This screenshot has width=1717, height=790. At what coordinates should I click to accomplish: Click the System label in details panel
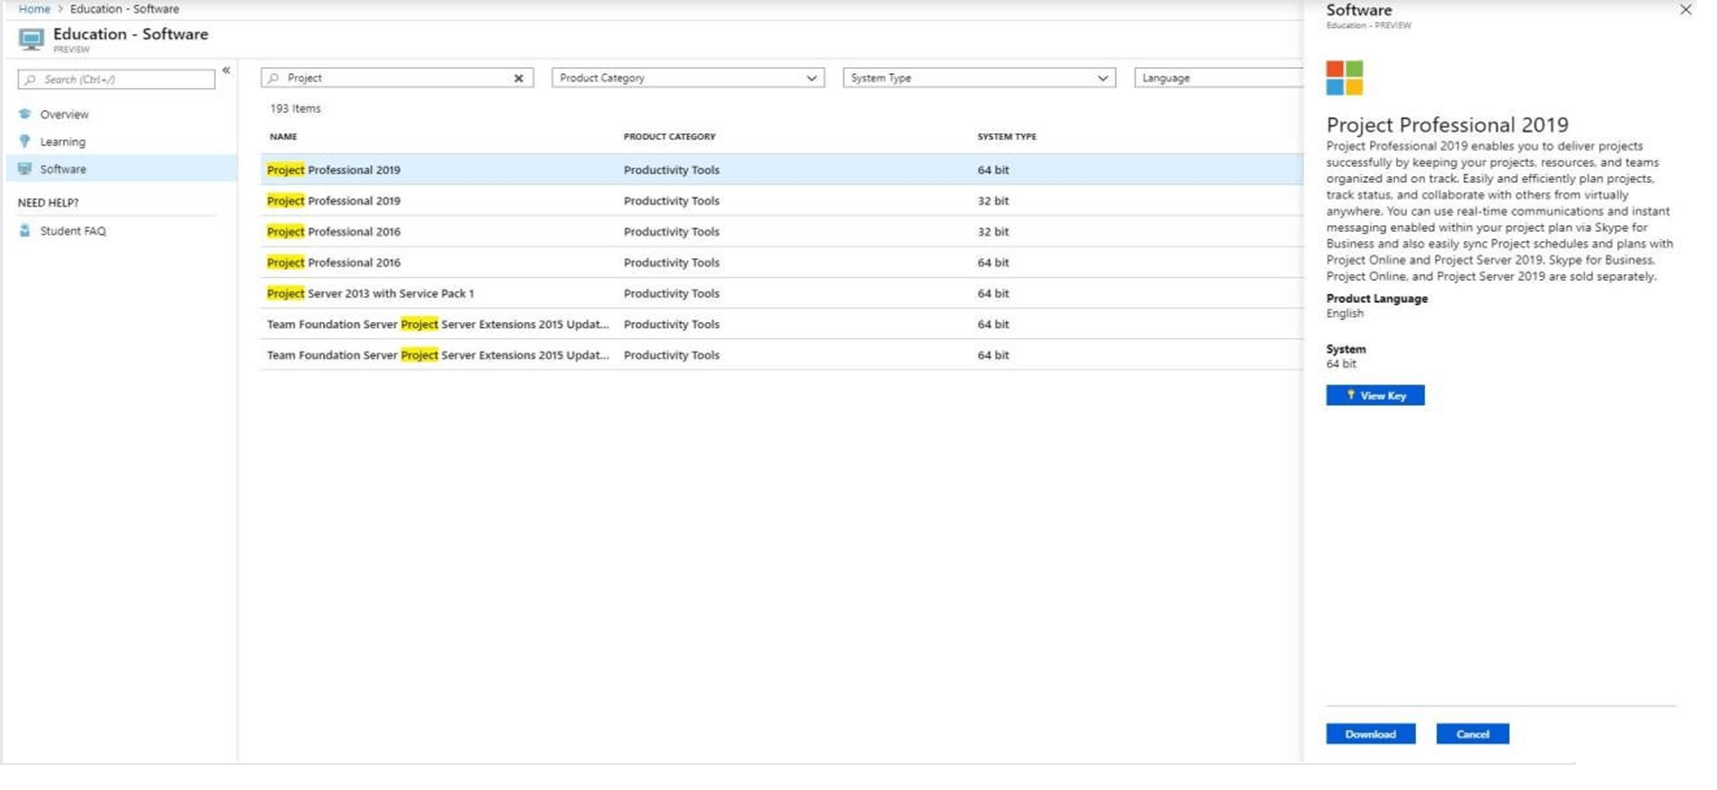(1345, 349)
